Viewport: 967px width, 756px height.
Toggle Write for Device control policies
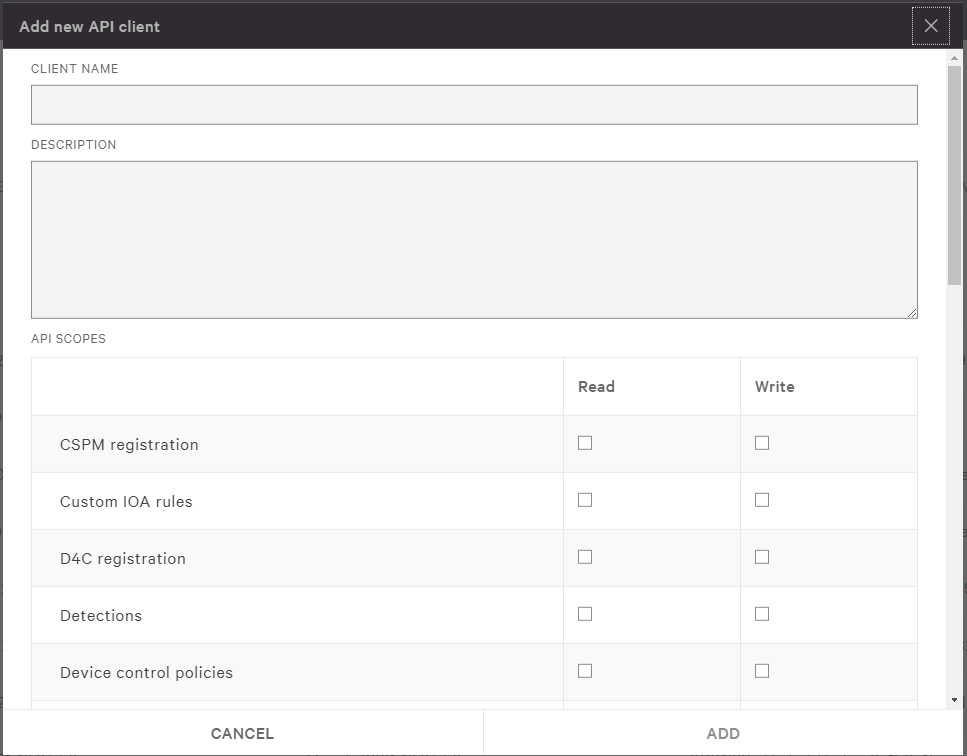[x=762, y=671]
